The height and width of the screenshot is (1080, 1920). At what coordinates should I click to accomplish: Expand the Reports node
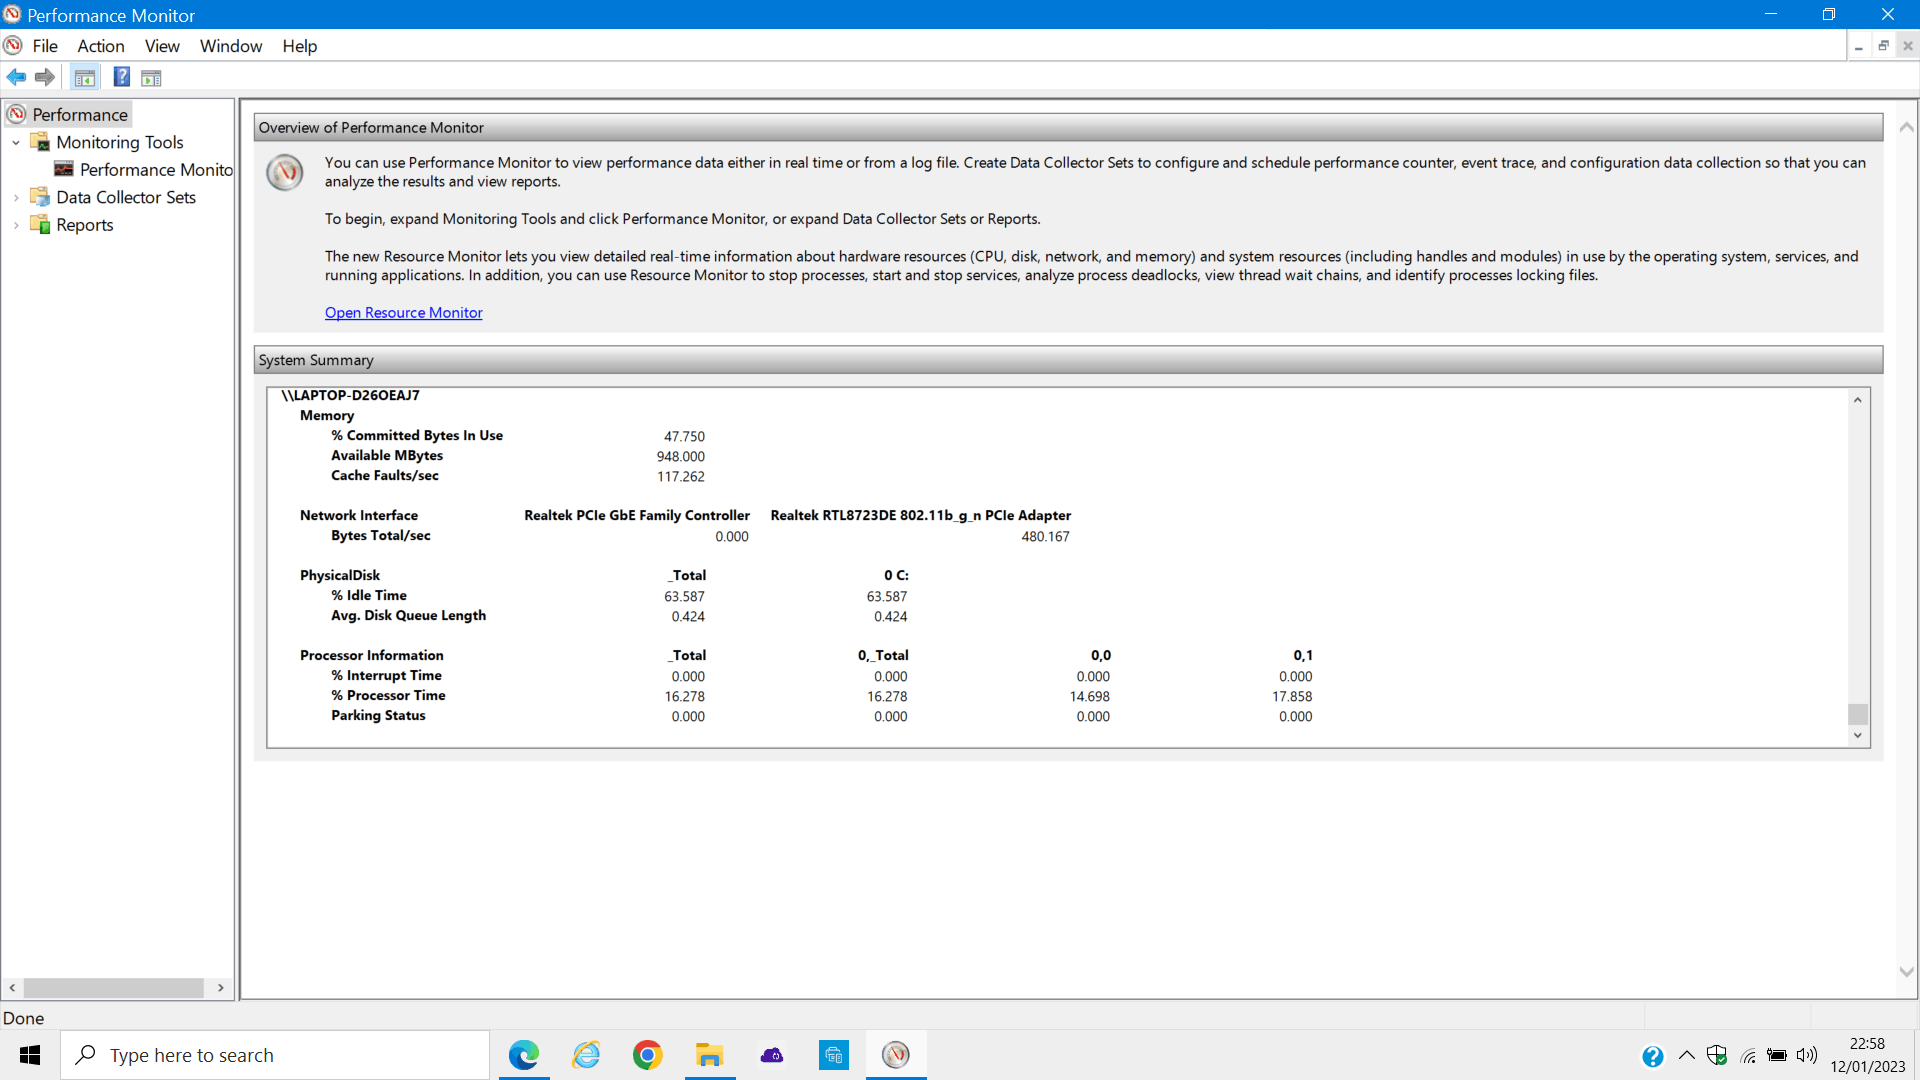pos(16,225)
